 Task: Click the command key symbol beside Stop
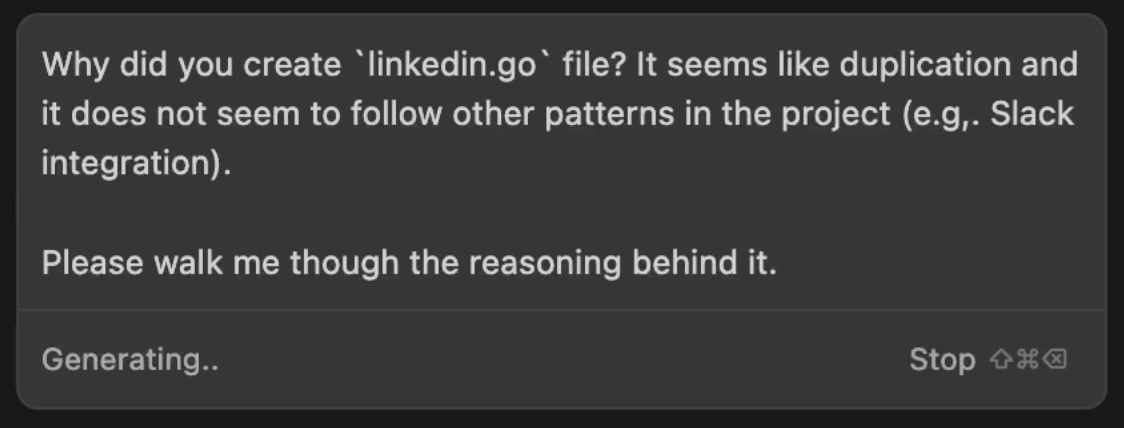click(x=1028, y=359)
